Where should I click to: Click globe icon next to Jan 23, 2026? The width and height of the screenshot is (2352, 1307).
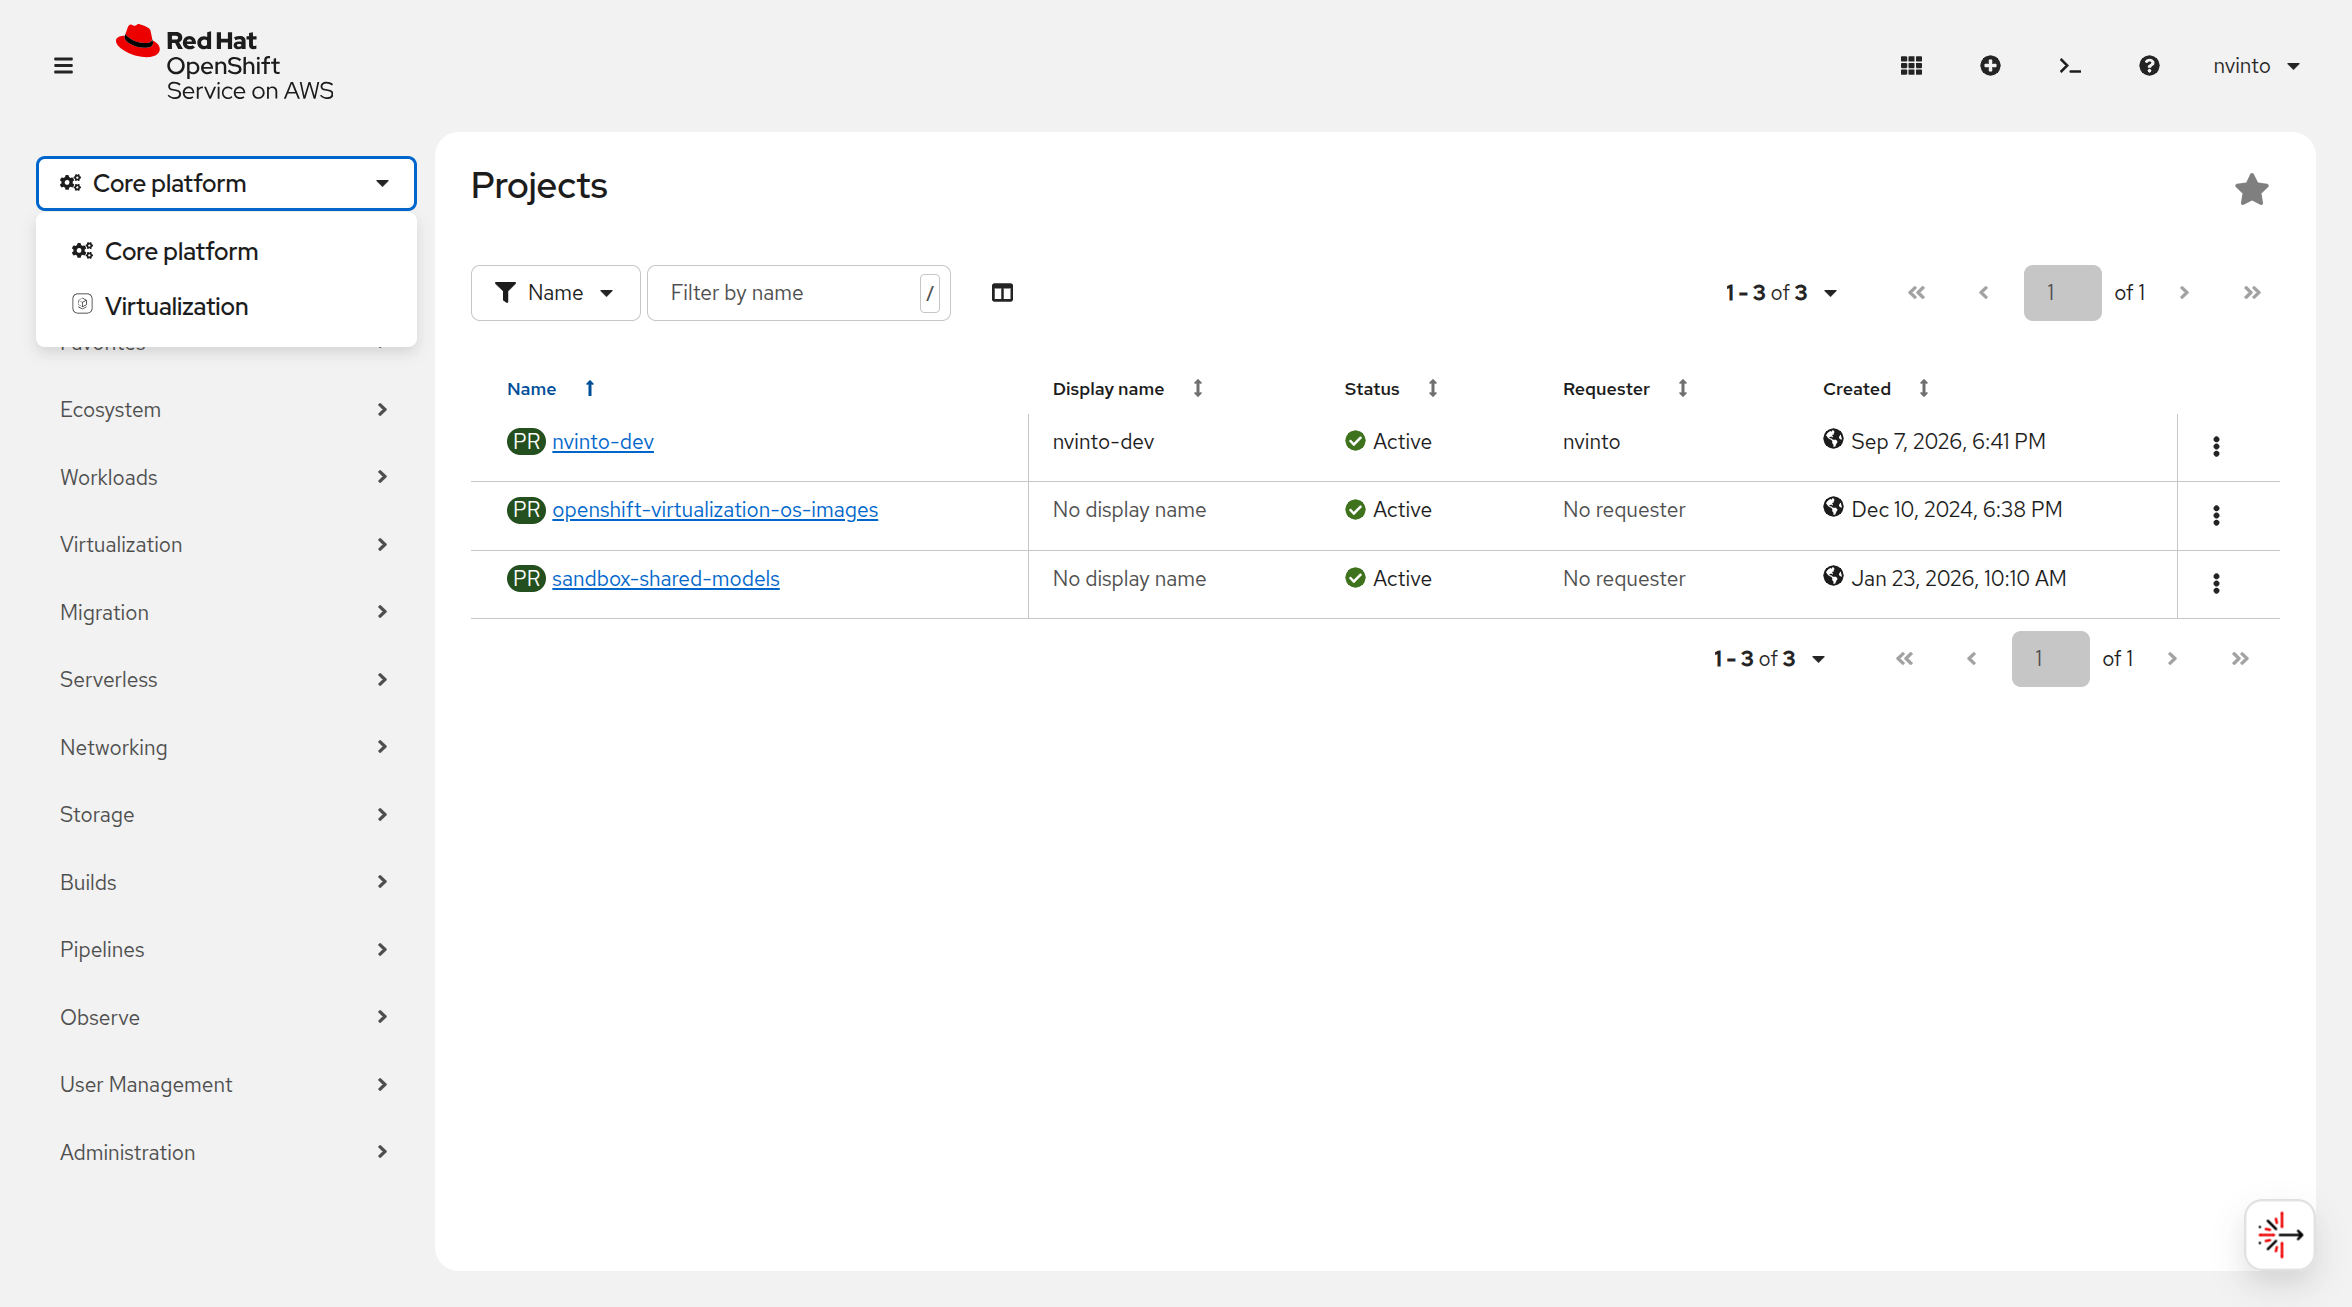click(x=1833, y=576)
